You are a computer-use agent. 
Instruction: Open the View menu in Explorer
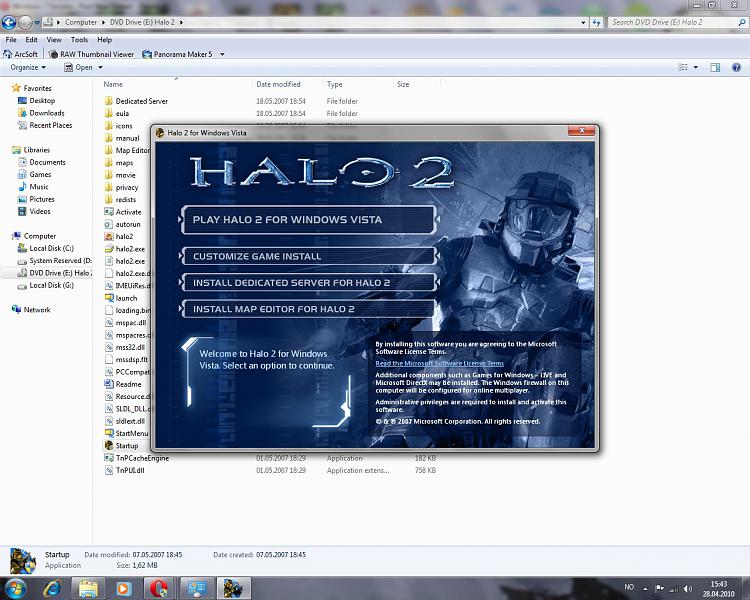54,40
